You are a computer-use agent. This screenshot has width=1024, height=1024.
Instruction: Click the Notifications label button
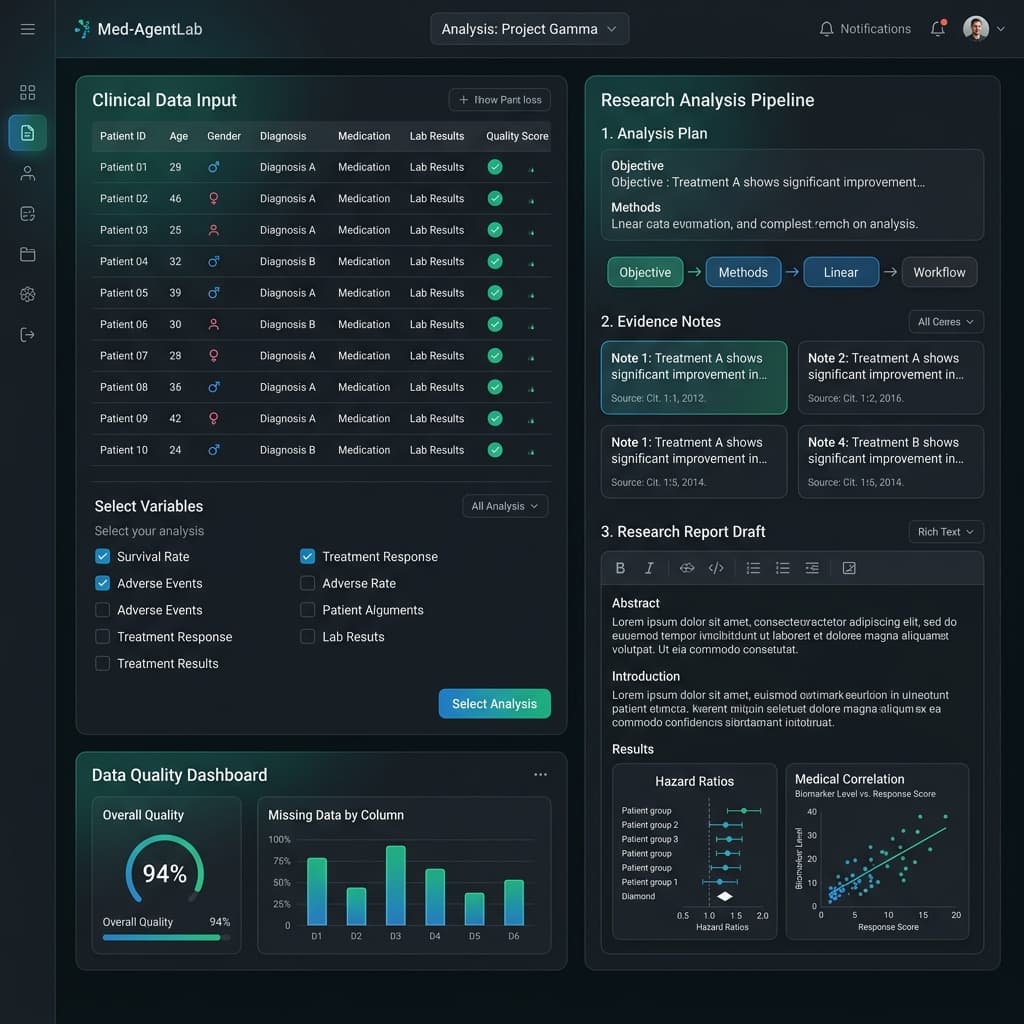tap(865, 29)
